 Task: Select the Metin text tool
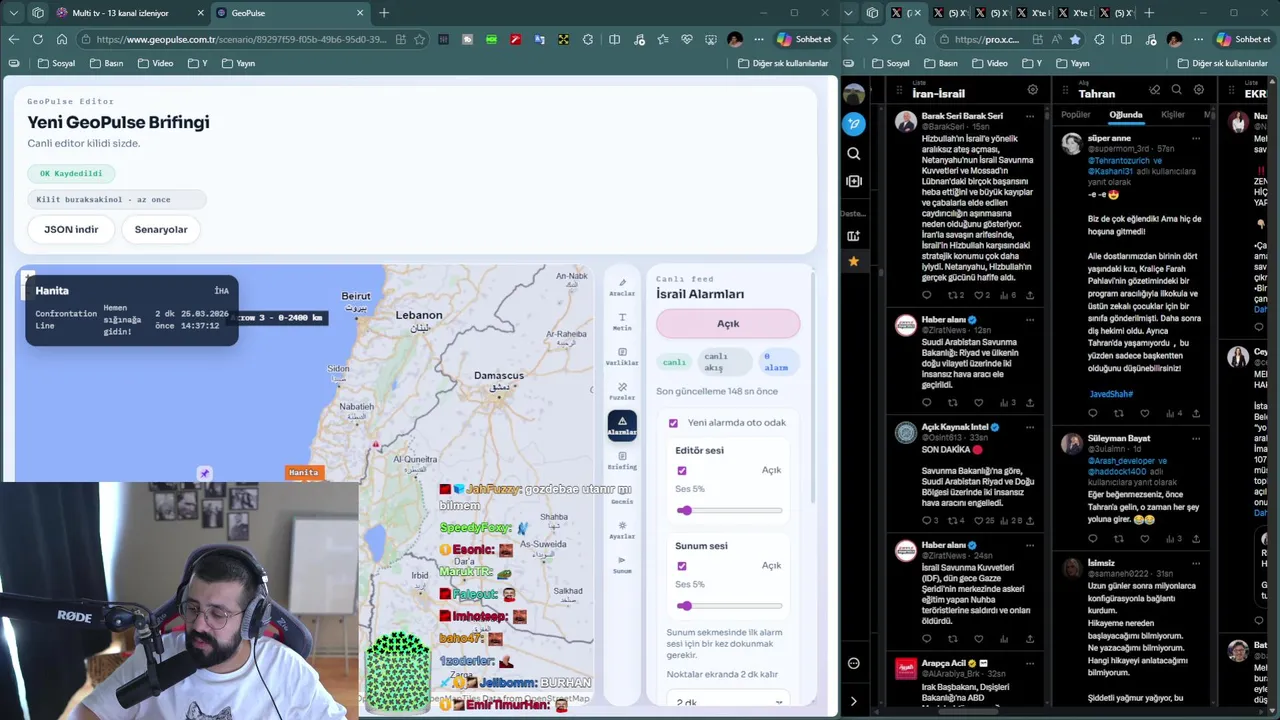622,322
